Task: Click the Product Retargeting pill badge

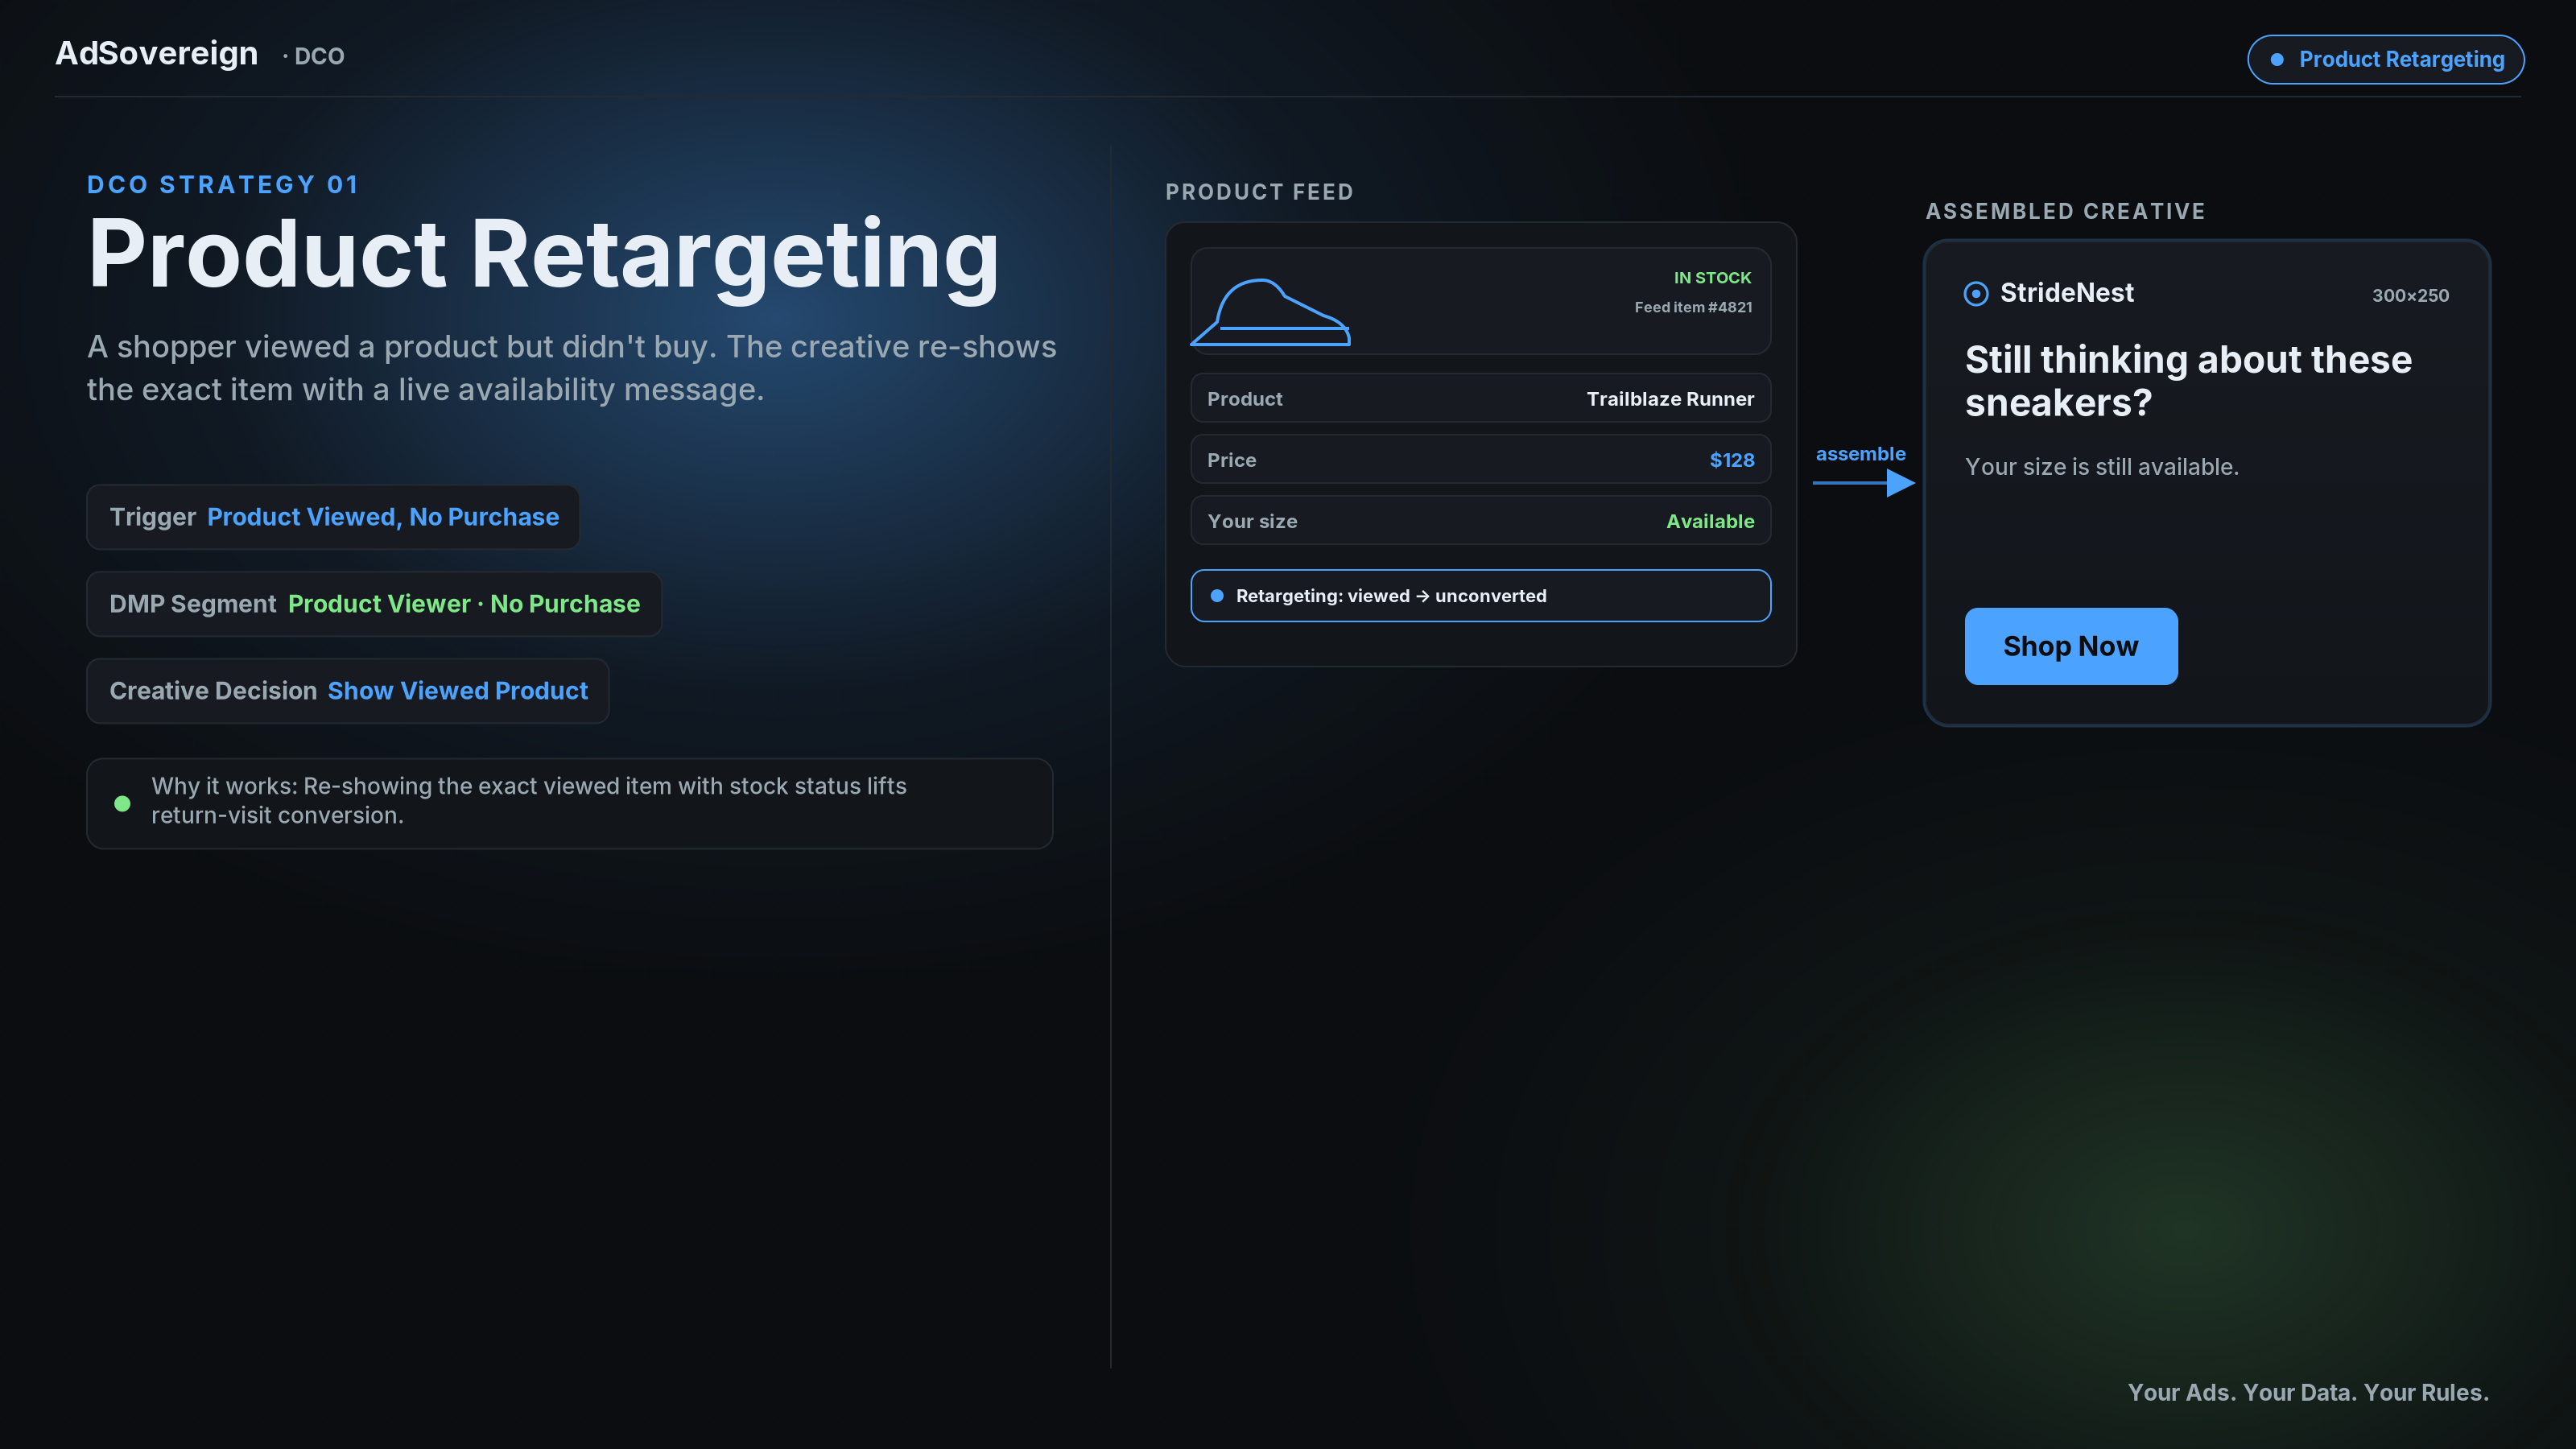Action: tap(2385, 60)
